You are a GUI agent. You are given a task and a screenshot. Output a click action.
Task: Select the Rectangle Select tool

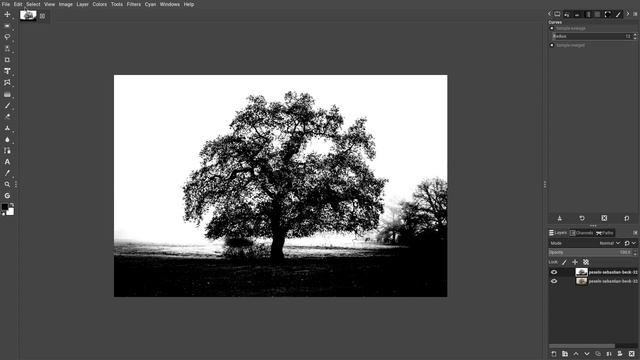(x=7, y=26)
